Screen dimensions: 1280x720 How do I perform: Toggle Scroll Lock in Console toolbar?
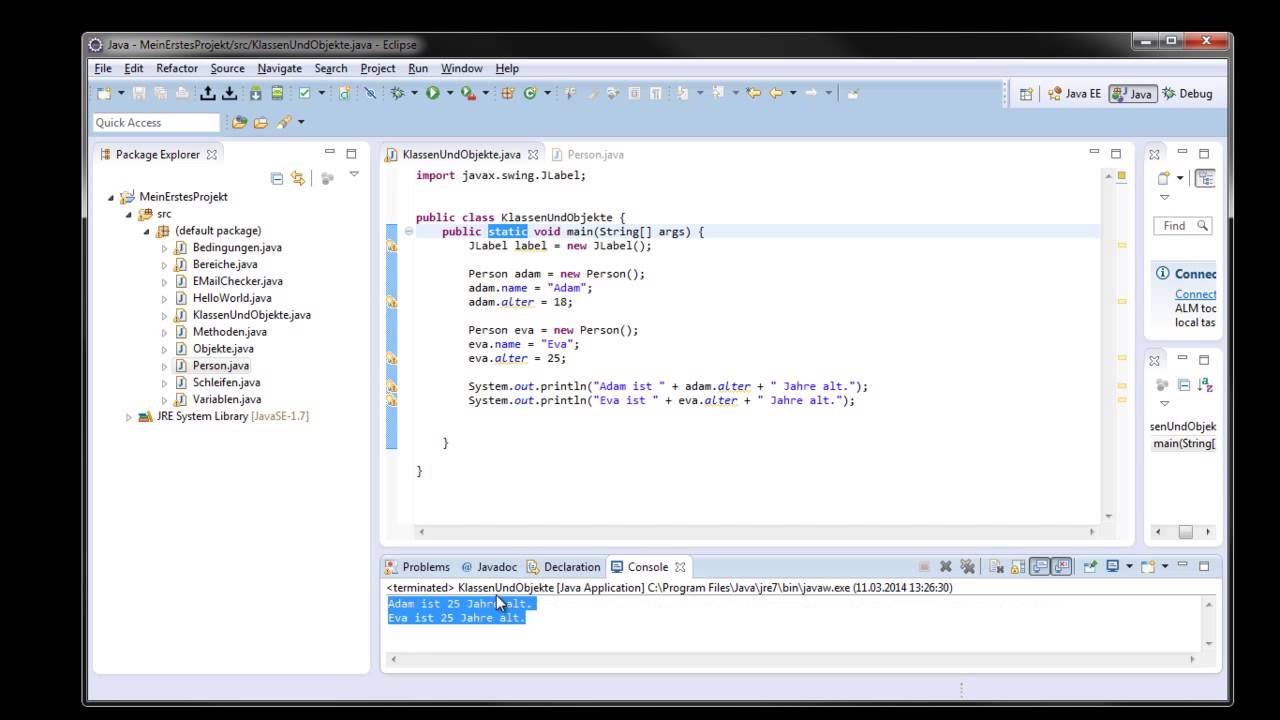pos(1018,566)
